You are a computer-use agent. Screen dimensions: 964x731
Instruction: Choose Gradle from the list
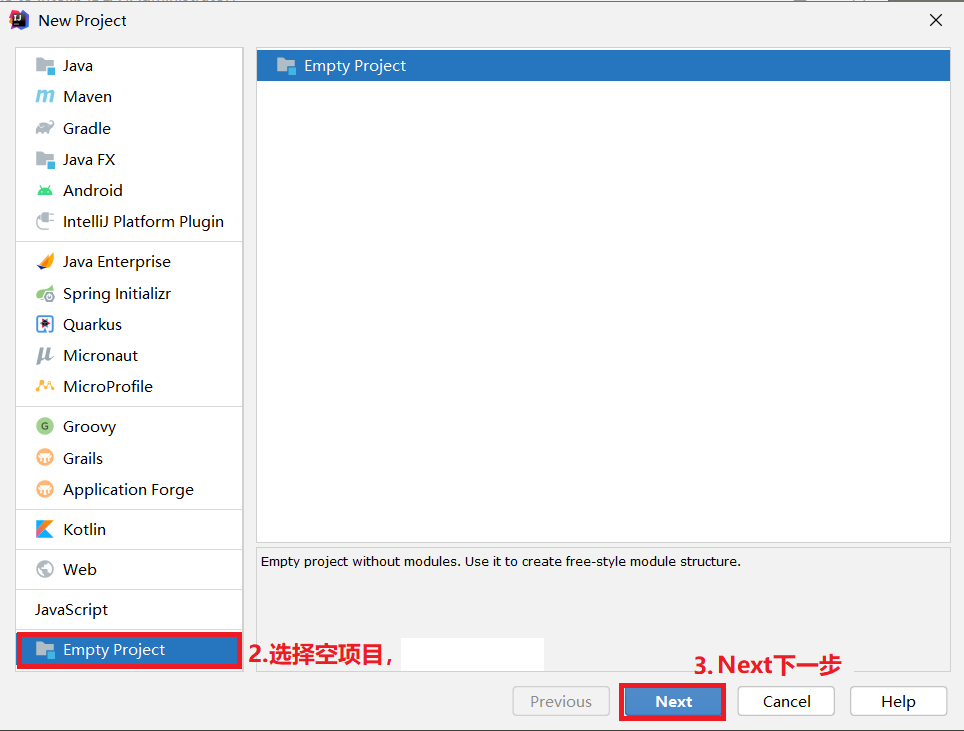pyautogui.click(x=129, y=128)
